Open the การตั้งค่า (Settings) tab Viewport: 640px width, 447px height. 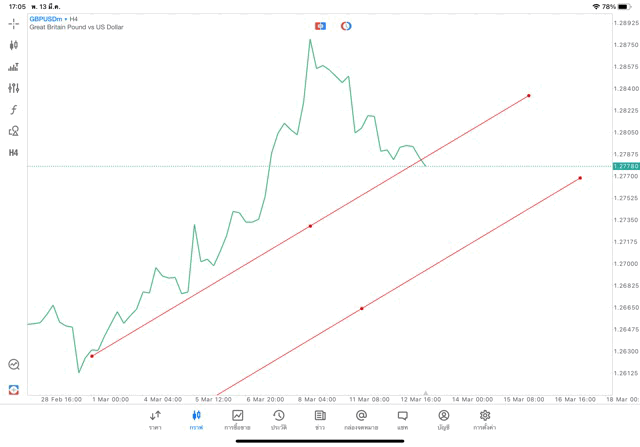coord(485,420)
